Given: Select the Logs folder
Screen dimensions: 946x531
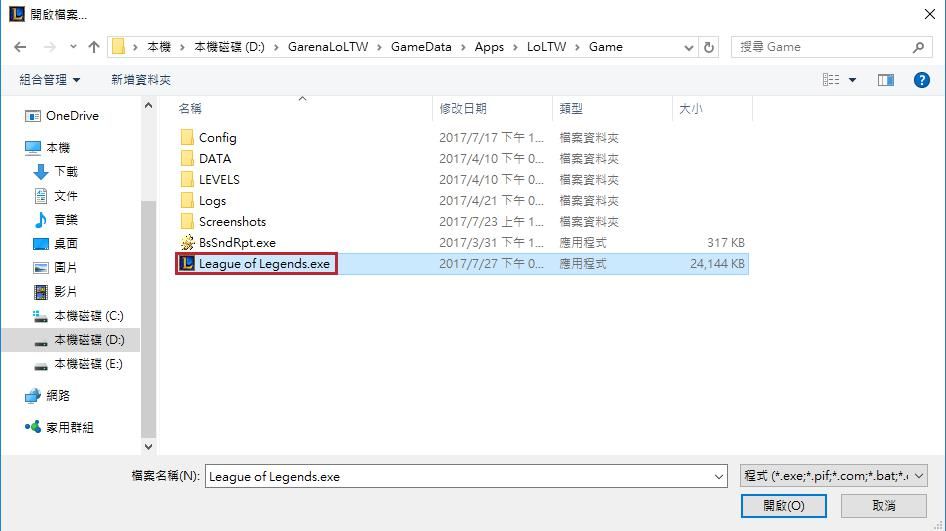Looking at the screenshot, I should pos(212,201).
